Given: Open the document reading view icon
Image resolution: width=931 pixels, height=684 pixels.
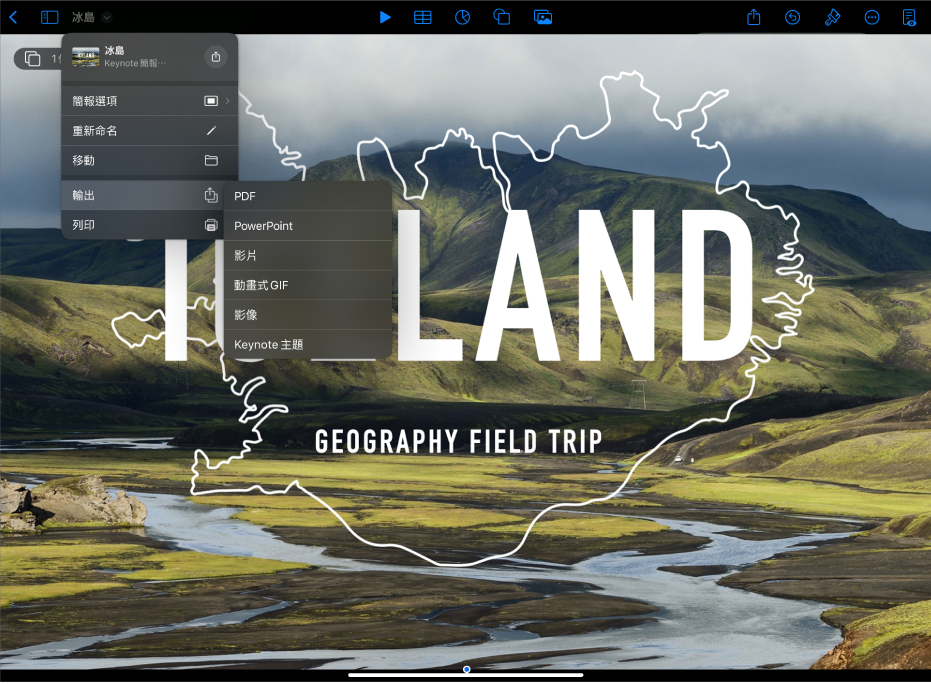Looking at the screenshot, I should click(909, 17).
